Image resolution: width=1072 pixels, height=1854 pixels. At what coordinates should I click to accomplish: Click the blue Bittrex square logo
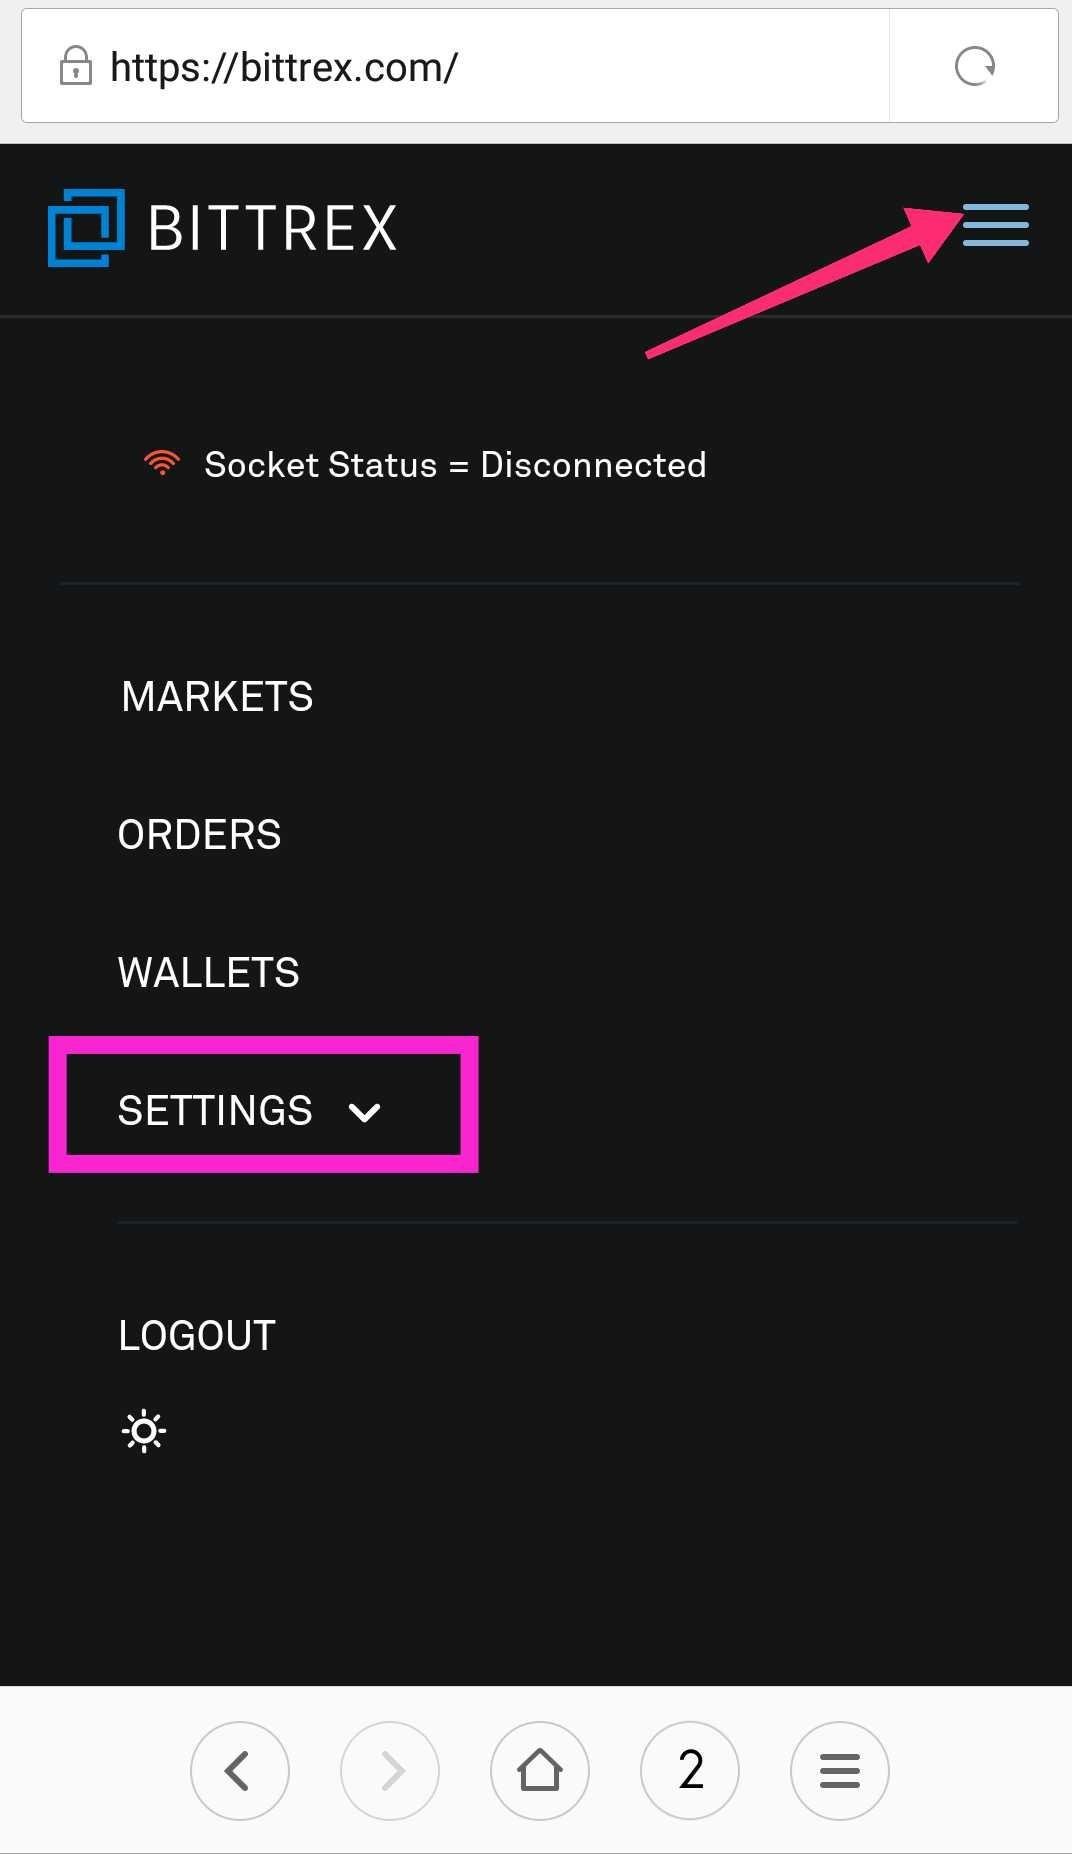coord(86,228)
